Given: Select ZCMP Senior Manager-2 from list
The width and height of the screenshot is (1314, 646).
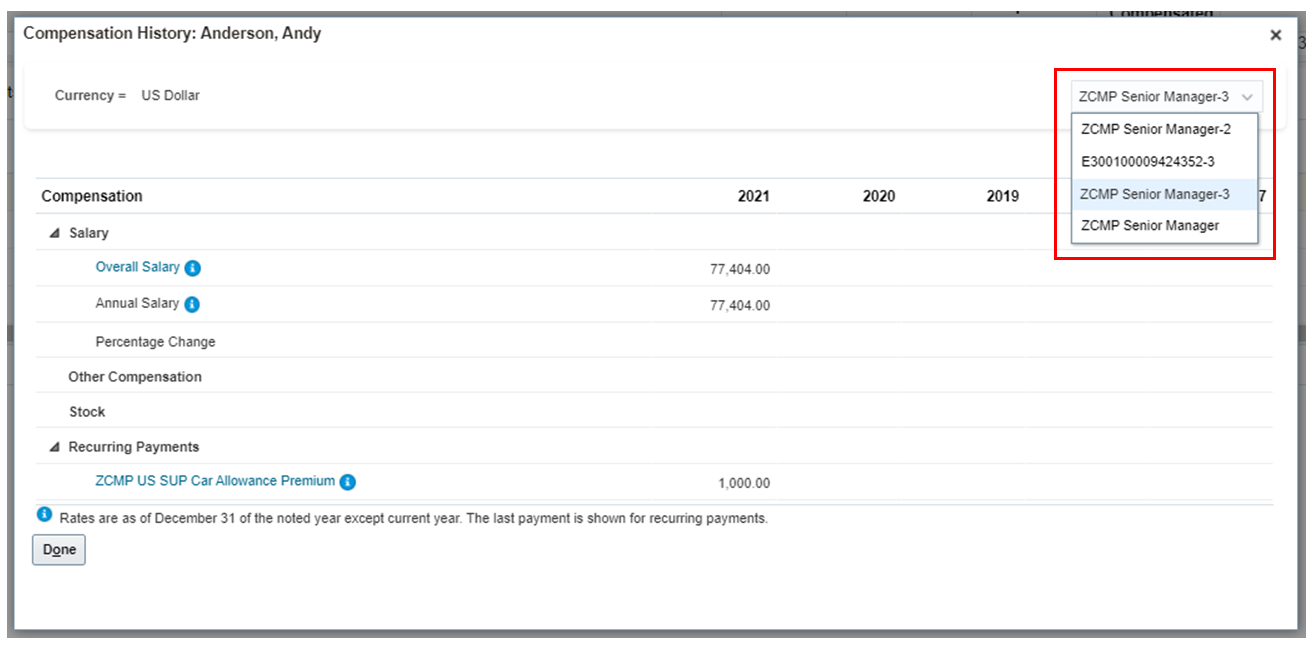Looking at the screenshot, I should pyautogui.click(x=1155, y=129).
